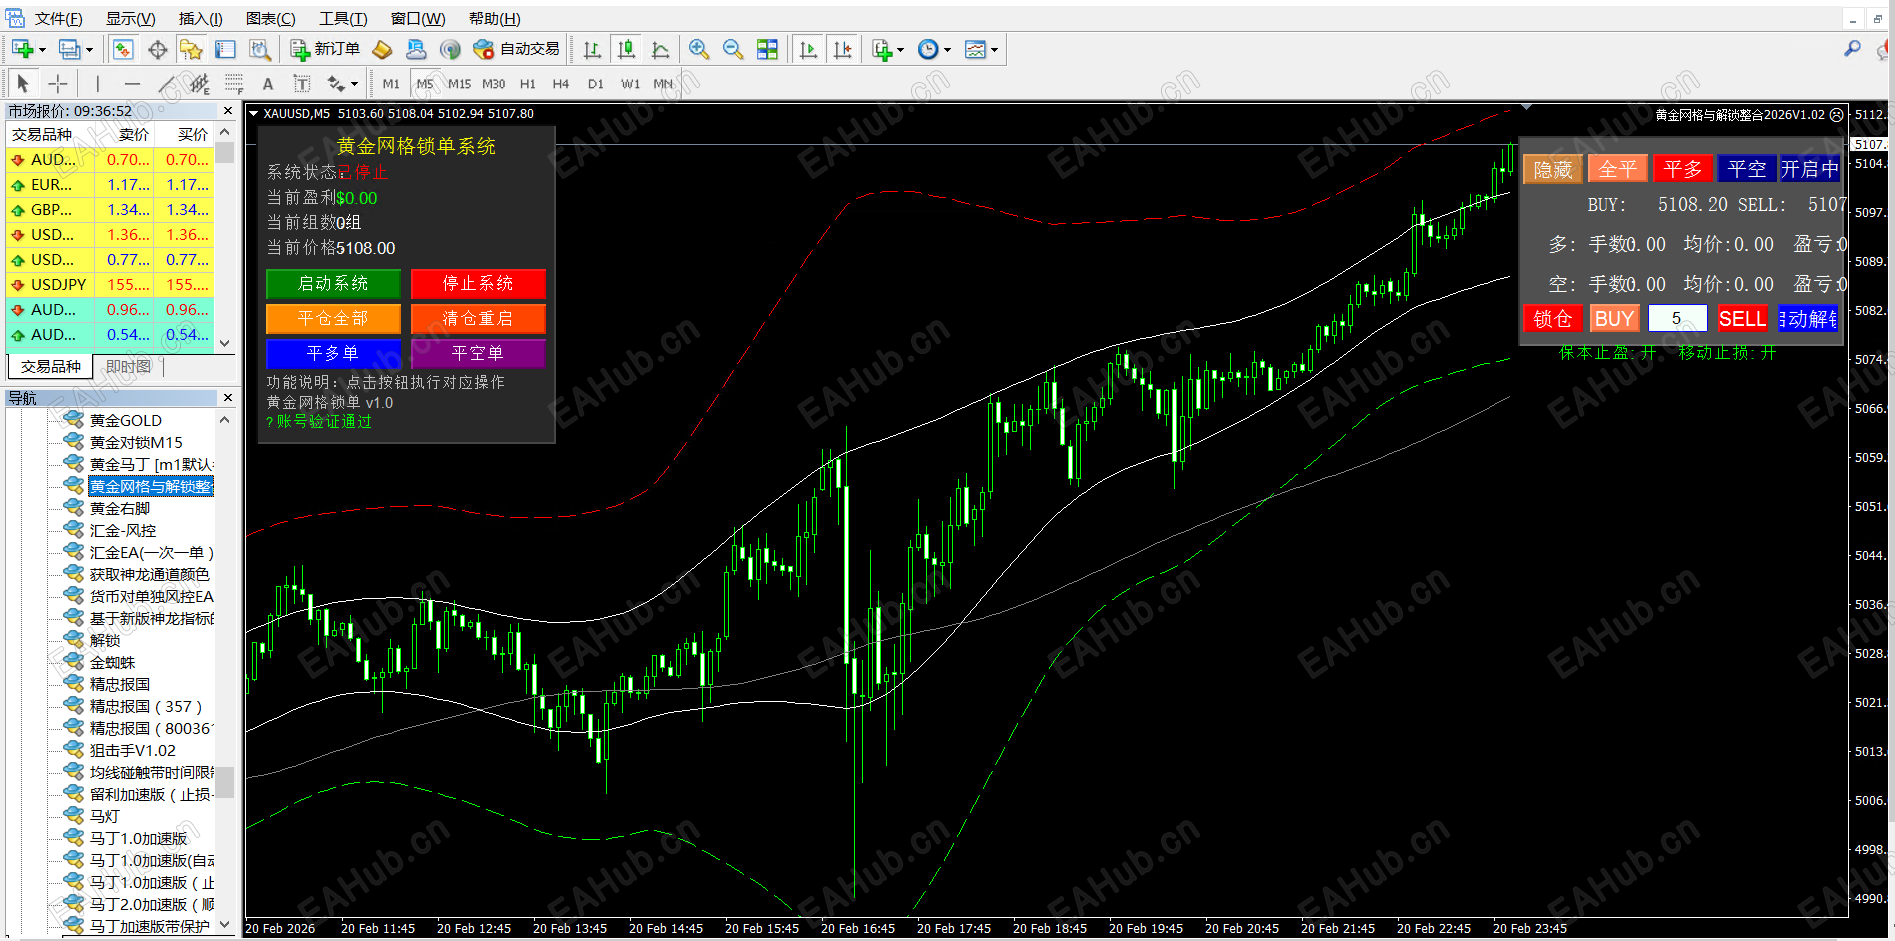
Task: Open the 显示(V) menu
Action: (131, 19)
